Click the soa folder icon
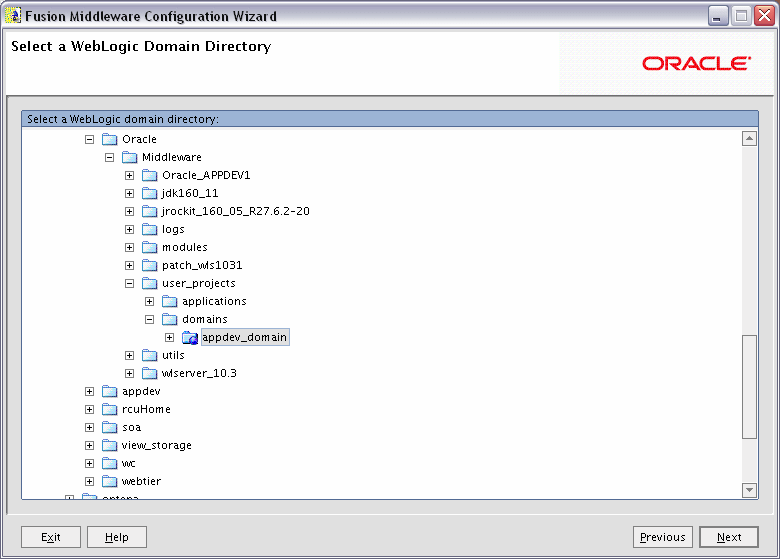Image resolution: width=780 pixels, height=559 pixels. pyautogui.click(x=109, y=428)
